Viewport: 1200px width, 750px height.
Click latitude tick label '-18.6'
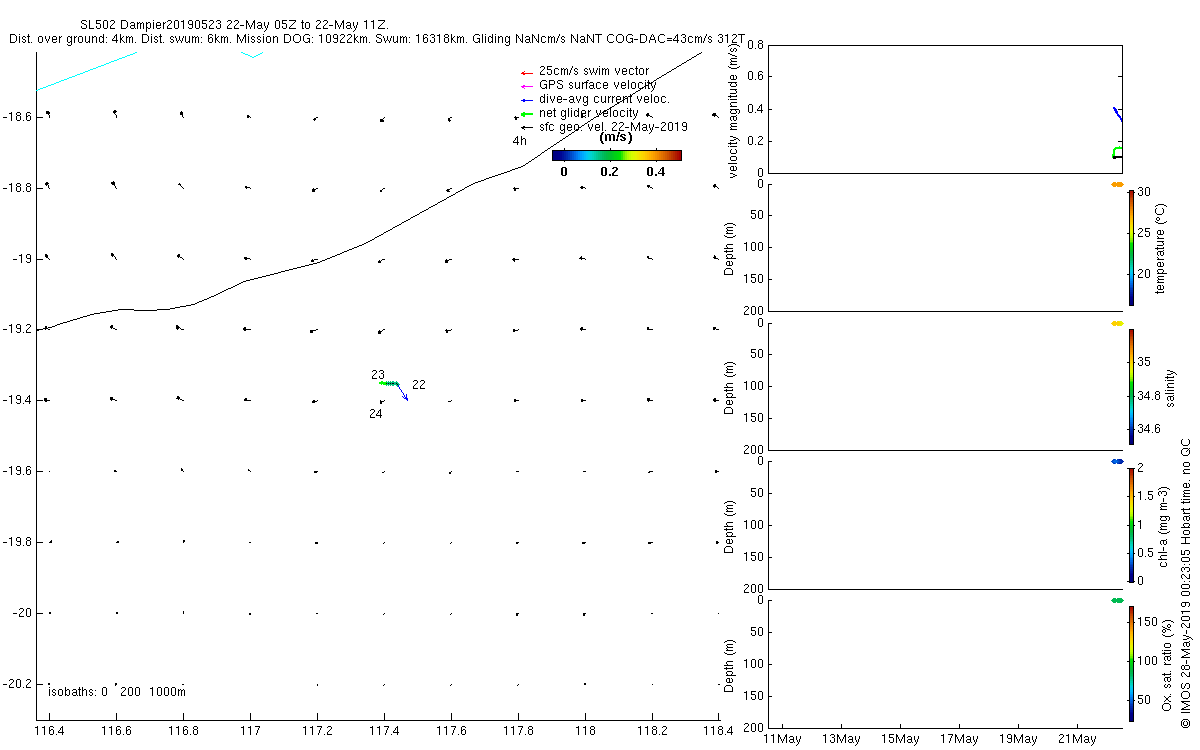pos(17,117)
